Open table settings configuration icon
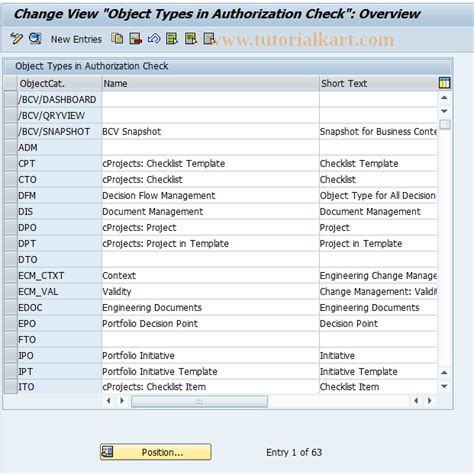This screenshot has height=474, width=474. [444, 83]
